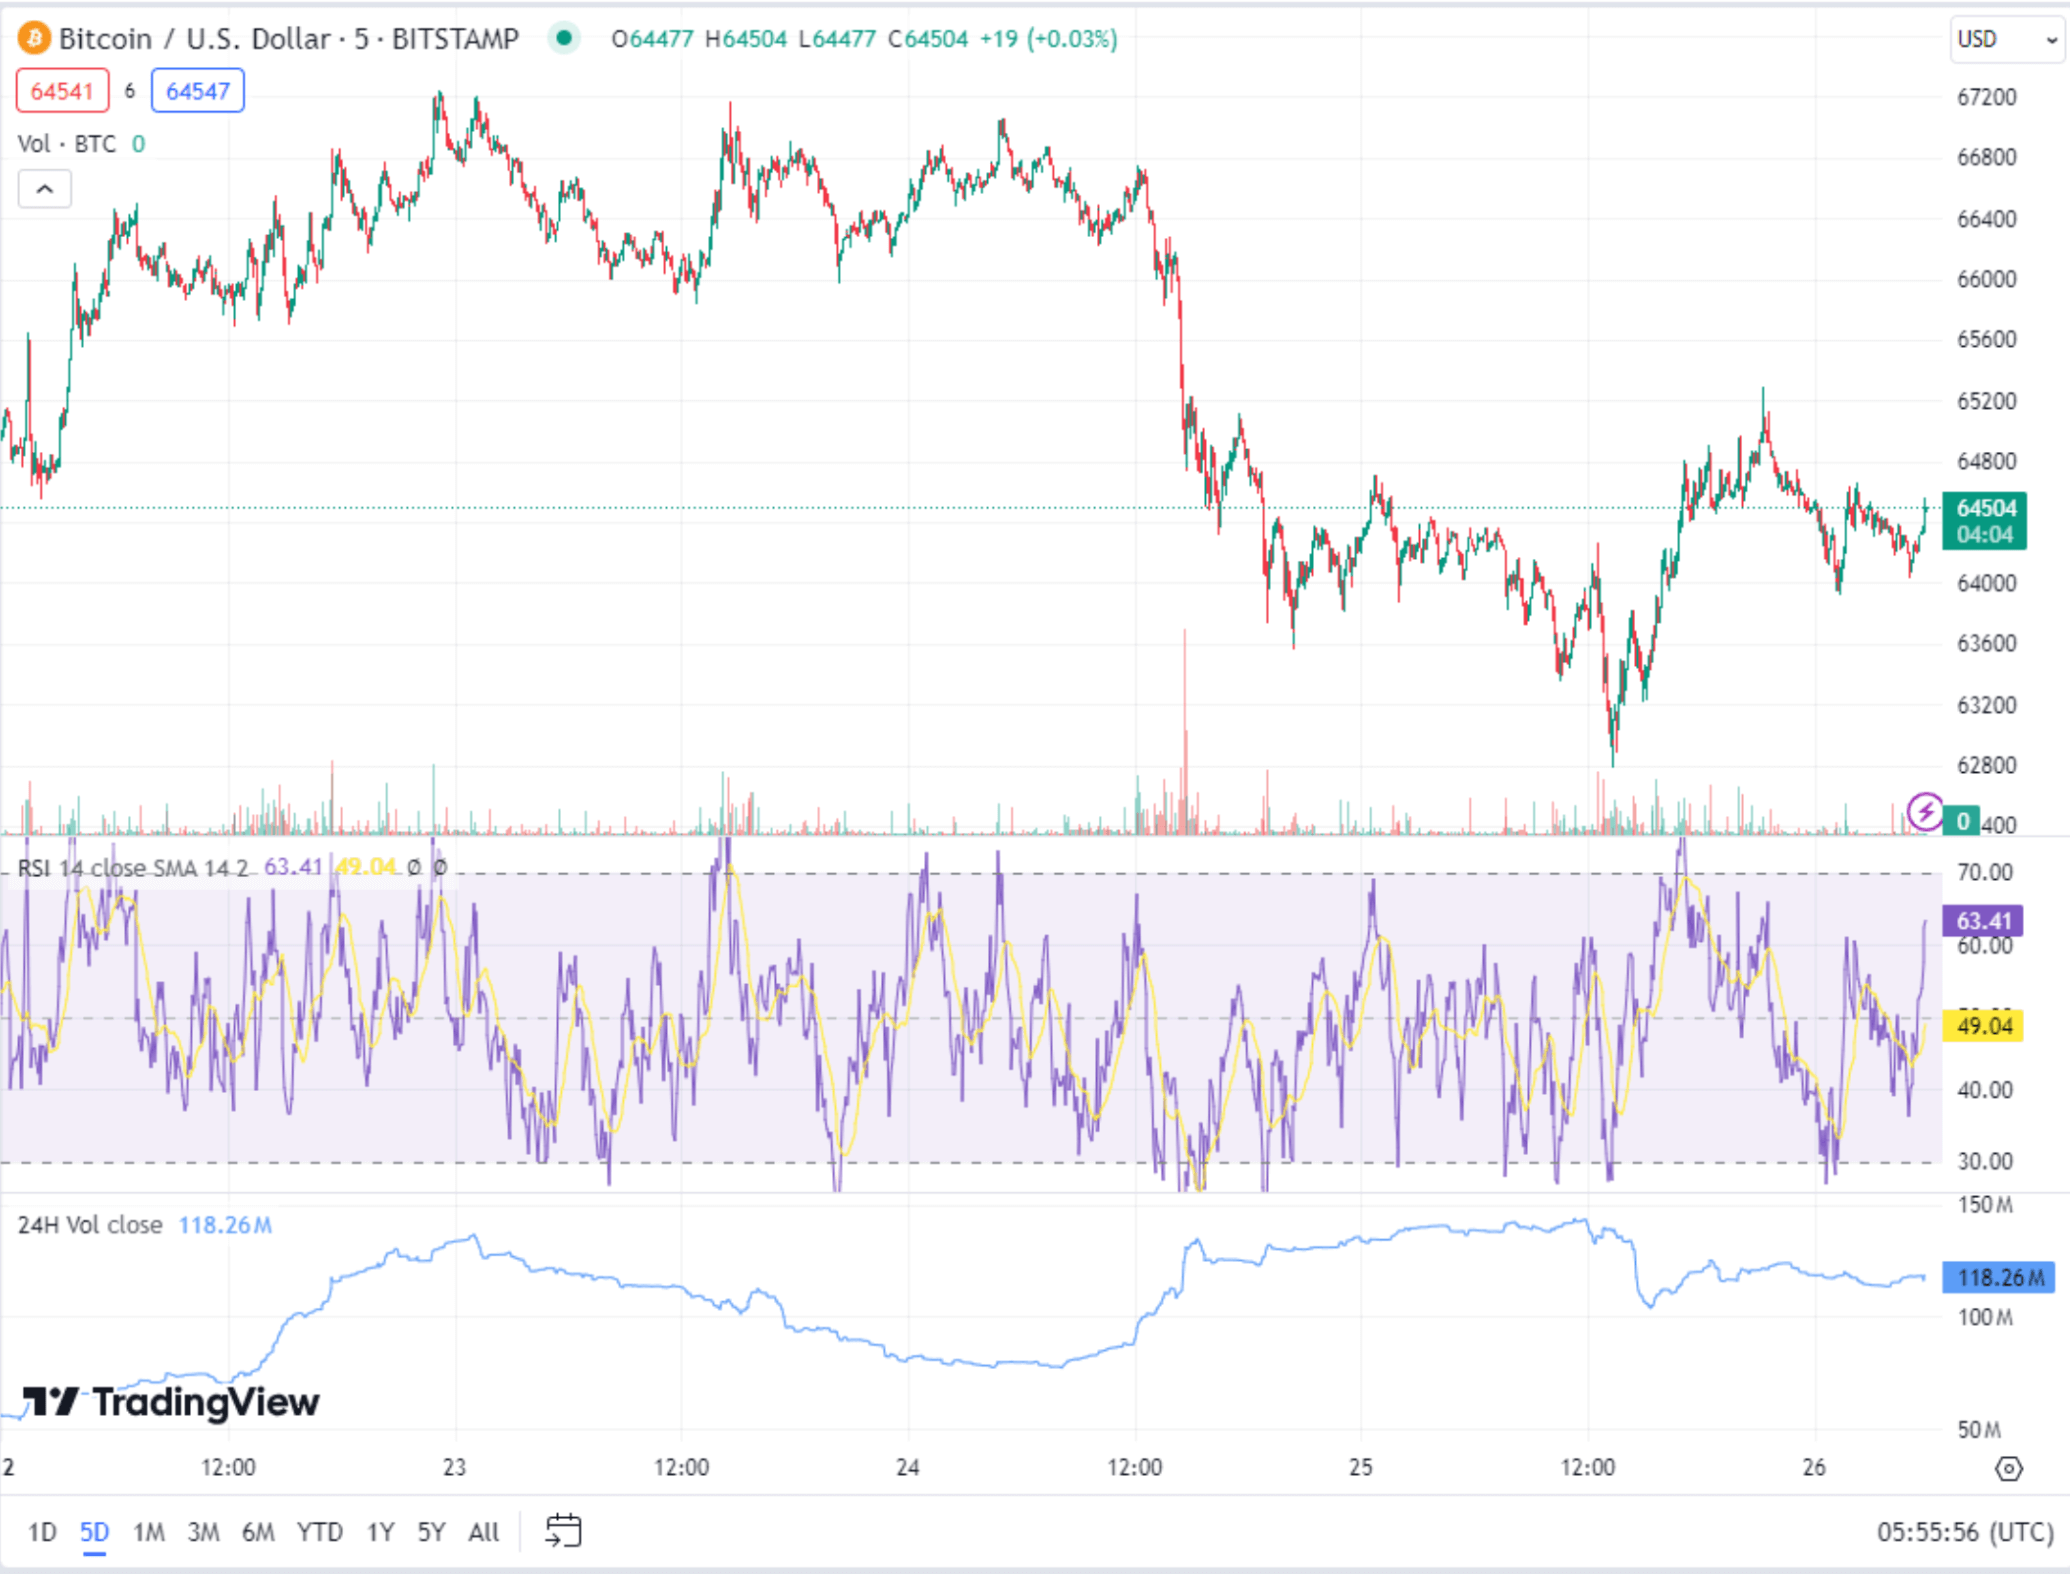The height and width of the screenshot is (1574, 2070).
Task: Collapse the symbol info legend arrow
Action: point(44,188)
